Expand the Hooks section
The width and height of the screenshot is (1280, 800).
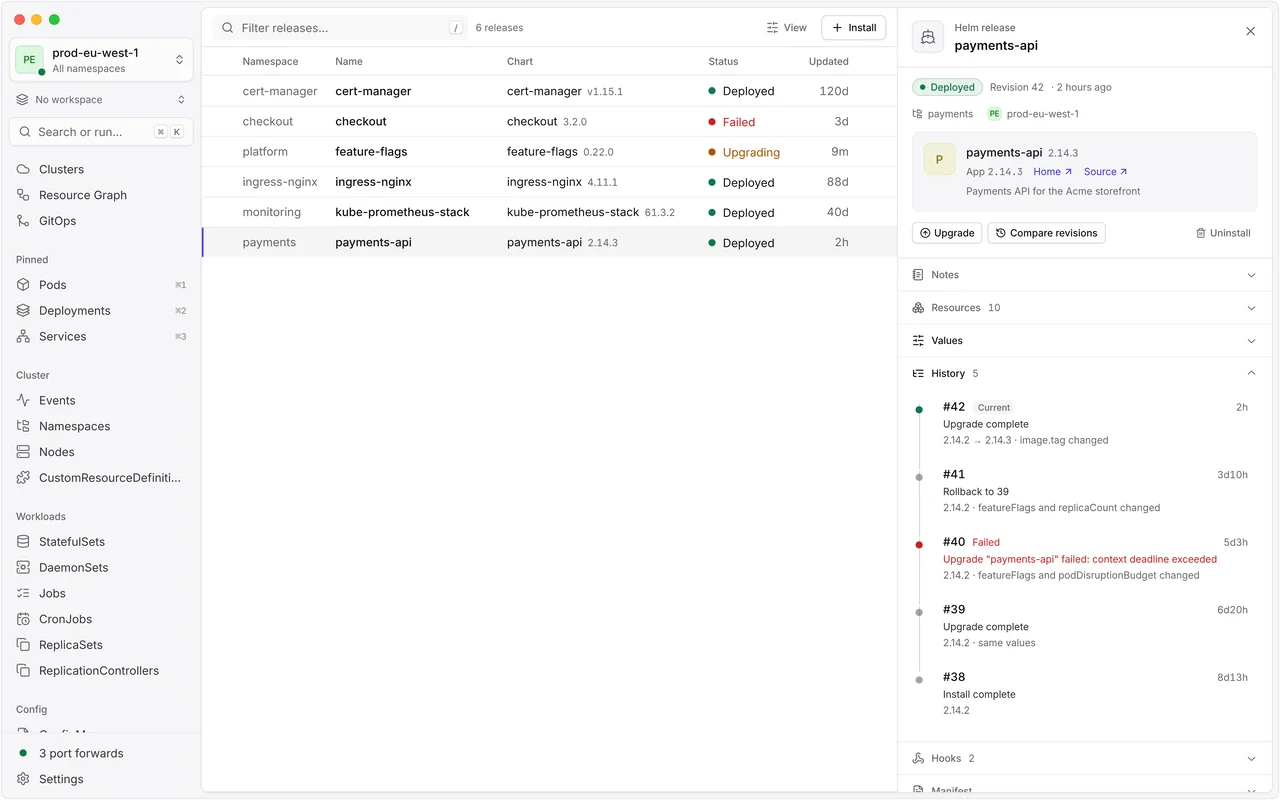pos(1085,759)
